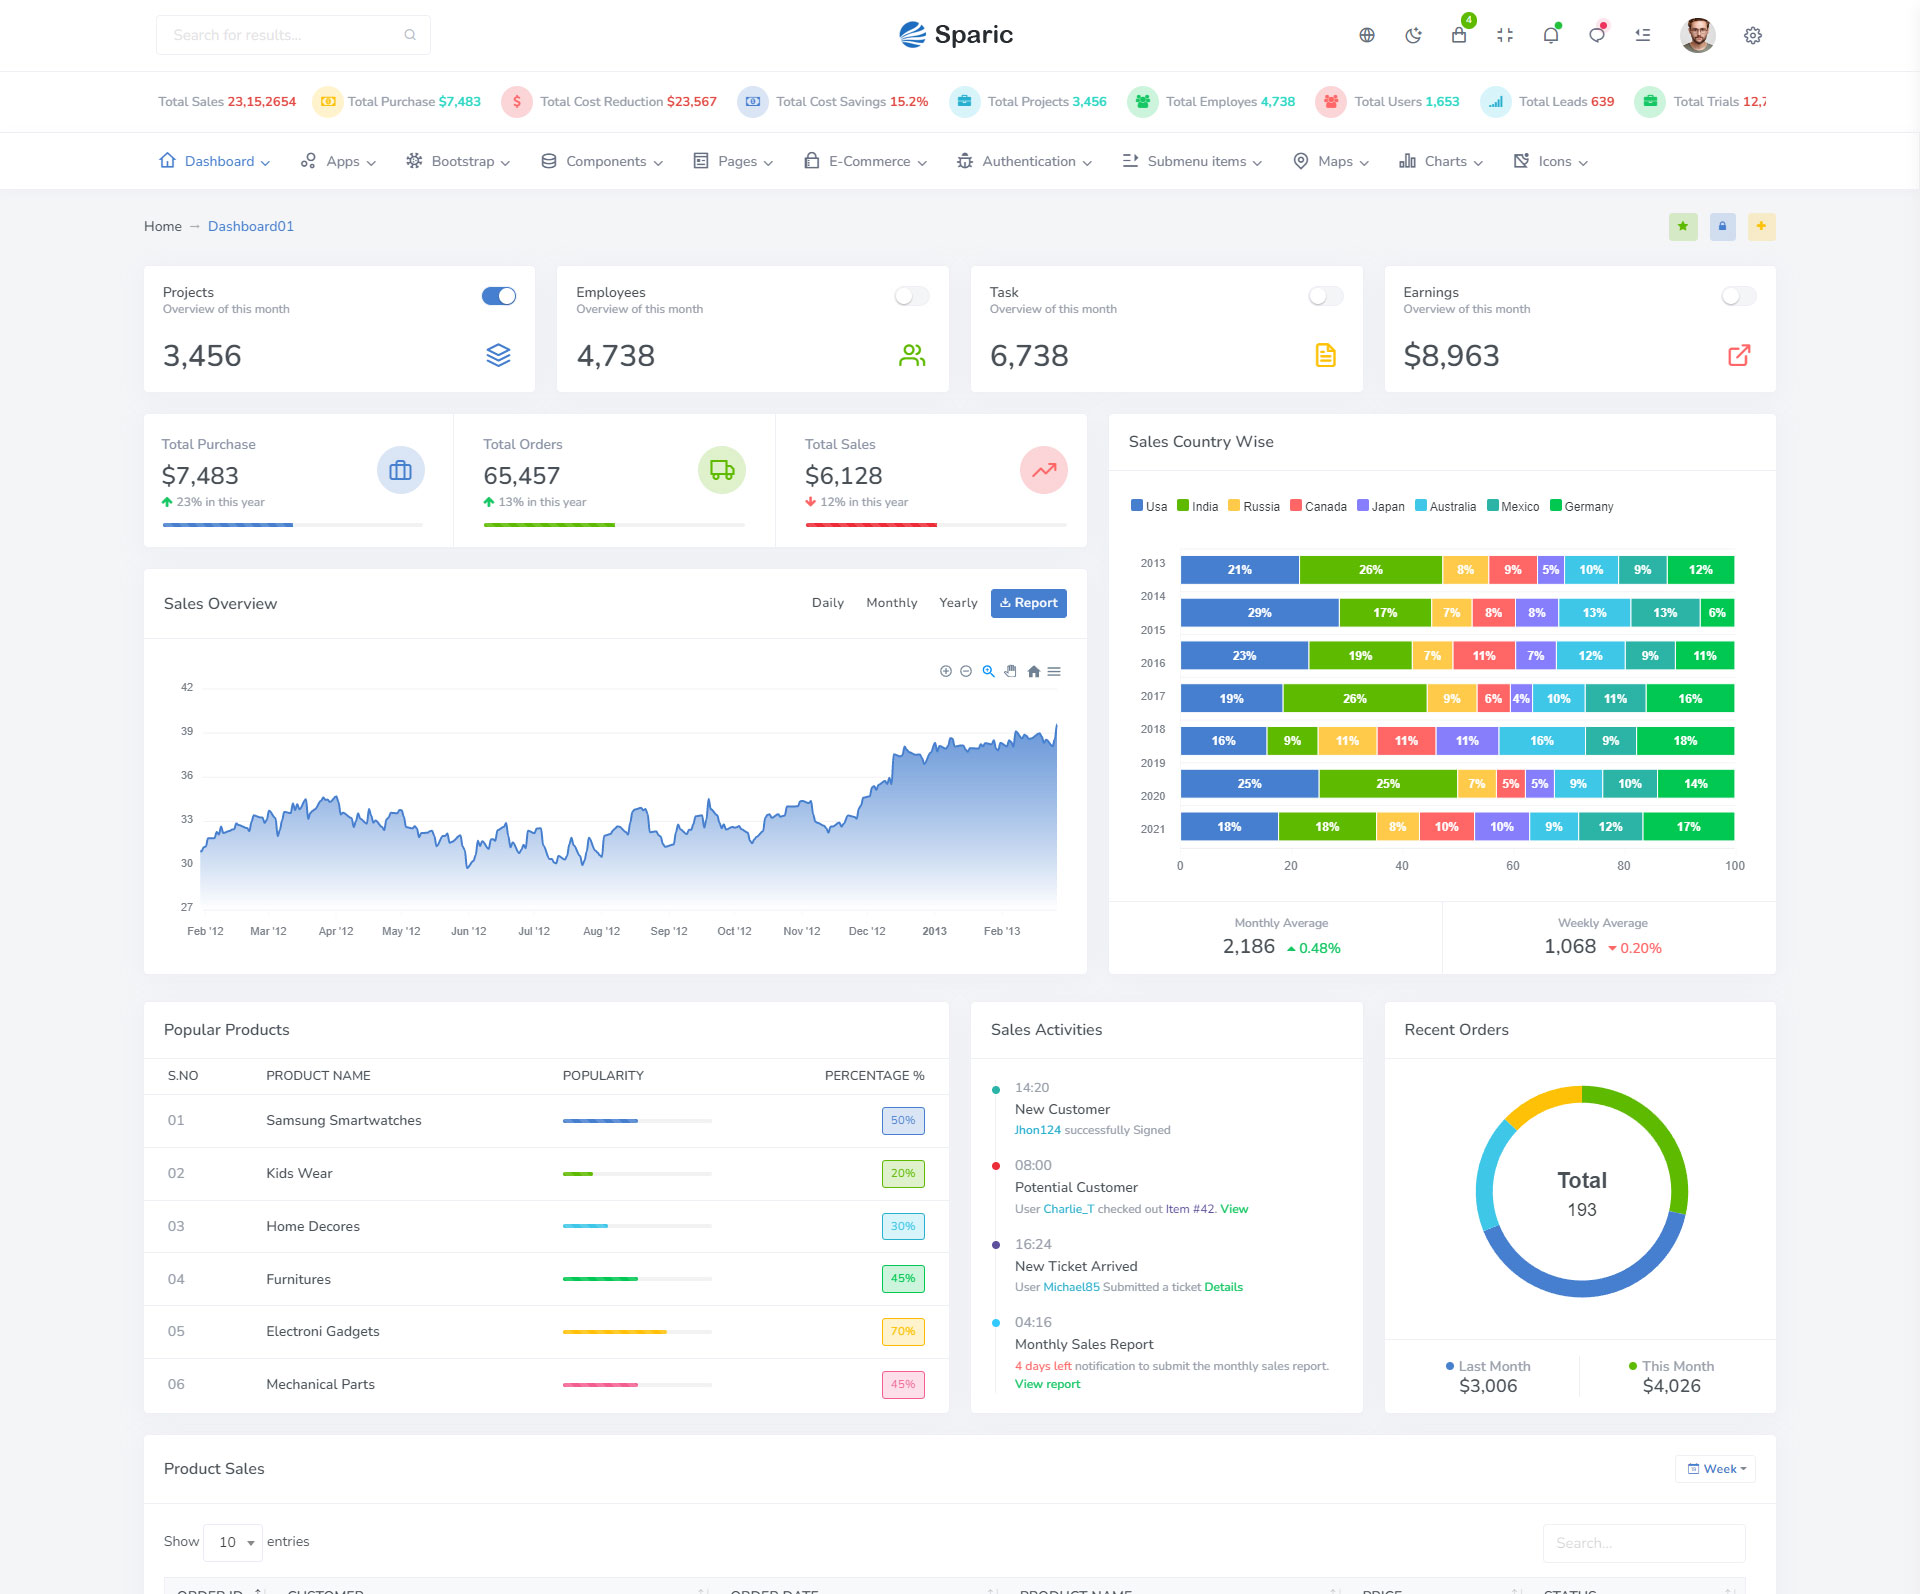
Task: Click the chart home reset icon
Action: tap(1033, 672)
